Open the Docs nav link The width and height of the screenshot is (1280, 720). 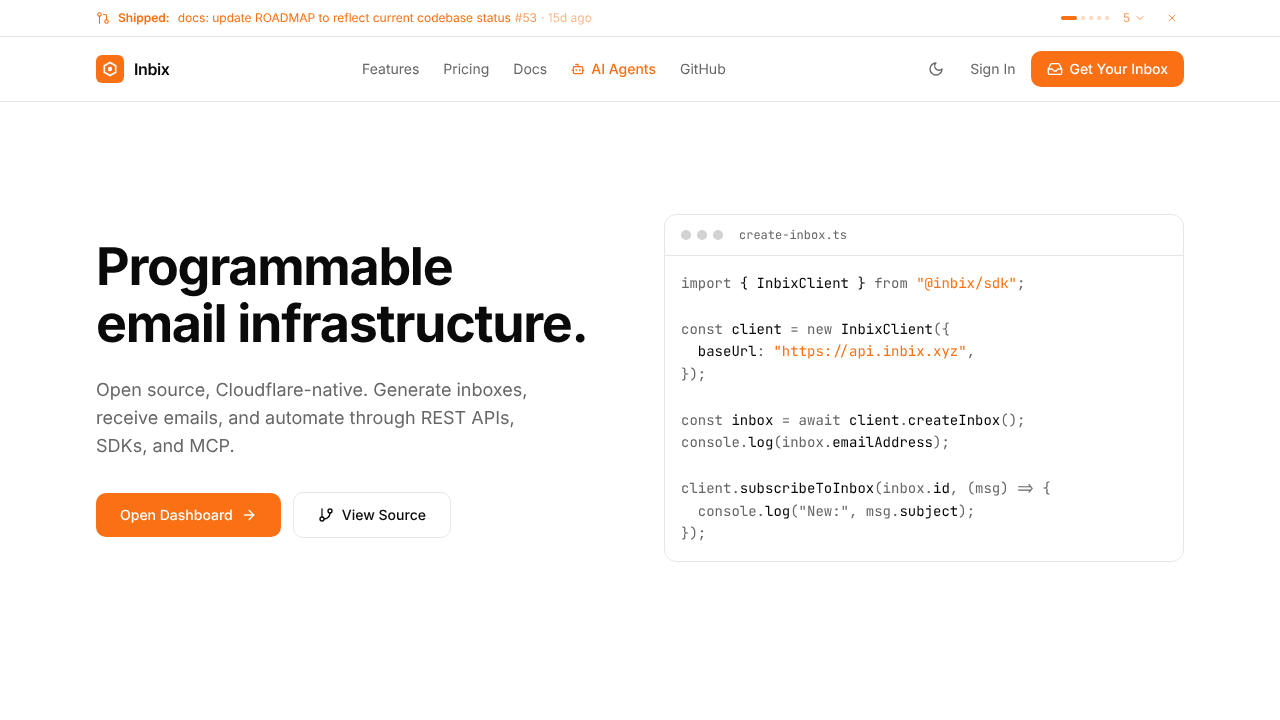pos(530,69)
